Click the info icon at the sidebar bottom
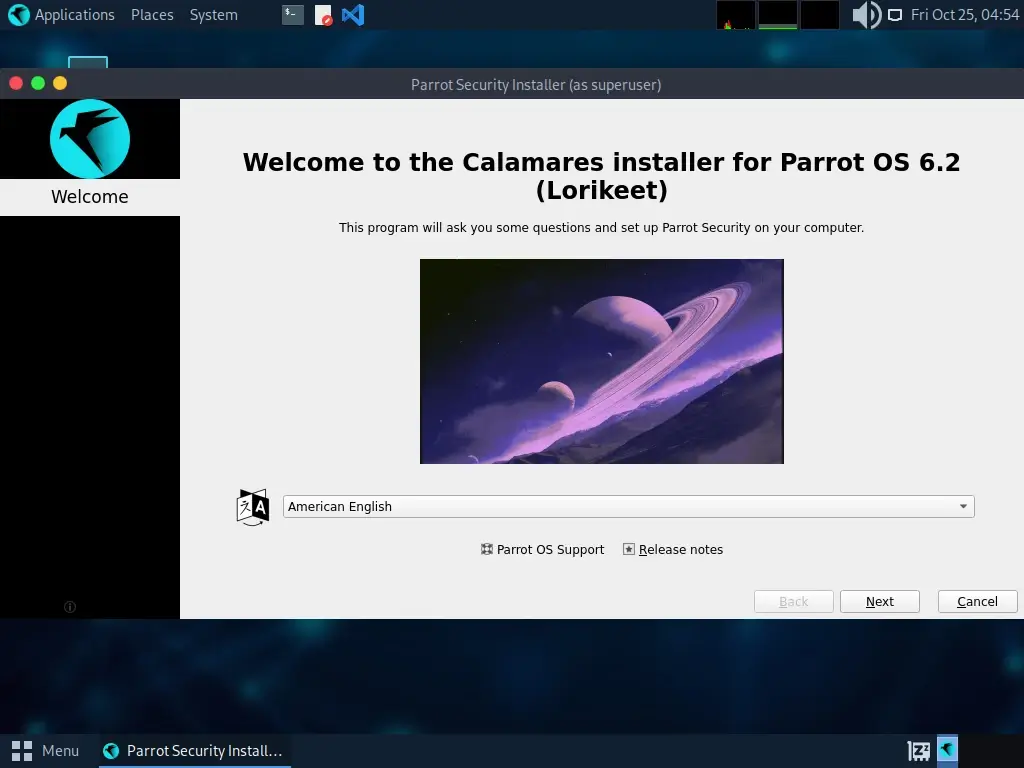This screenshot has width=1024, height=768. pos(69,606)
